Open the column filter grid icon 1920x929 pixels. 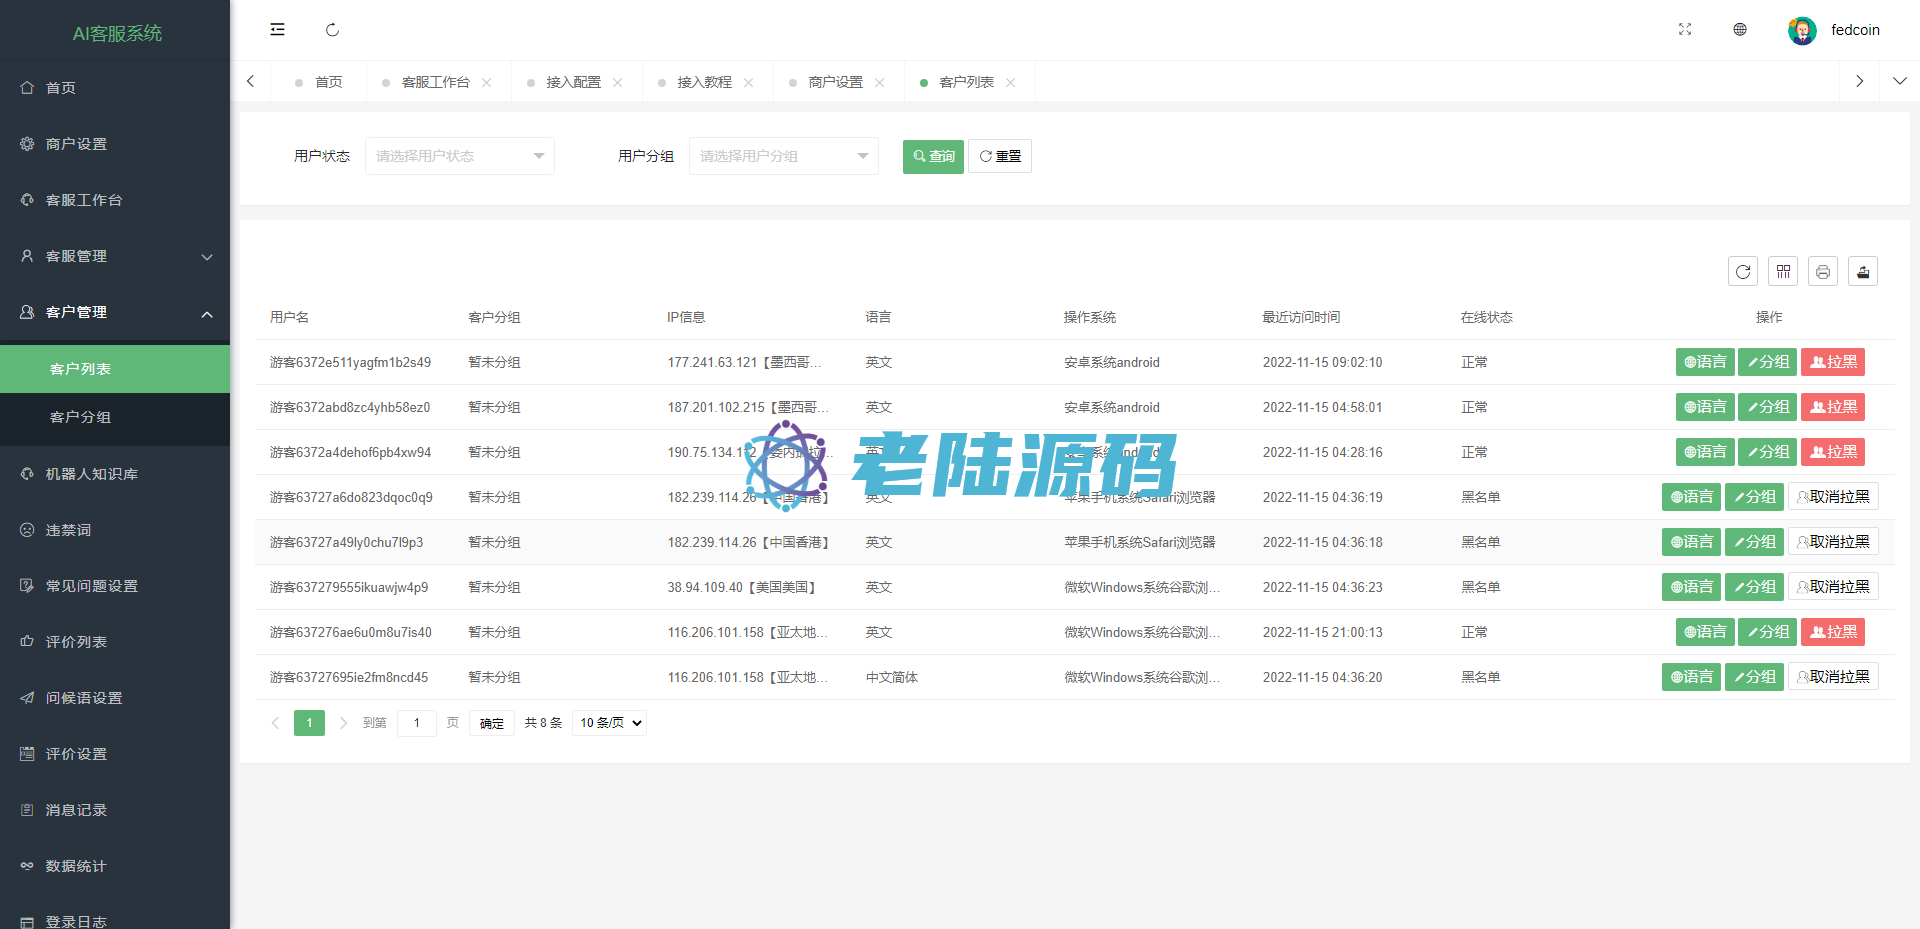click(1783, 272)
